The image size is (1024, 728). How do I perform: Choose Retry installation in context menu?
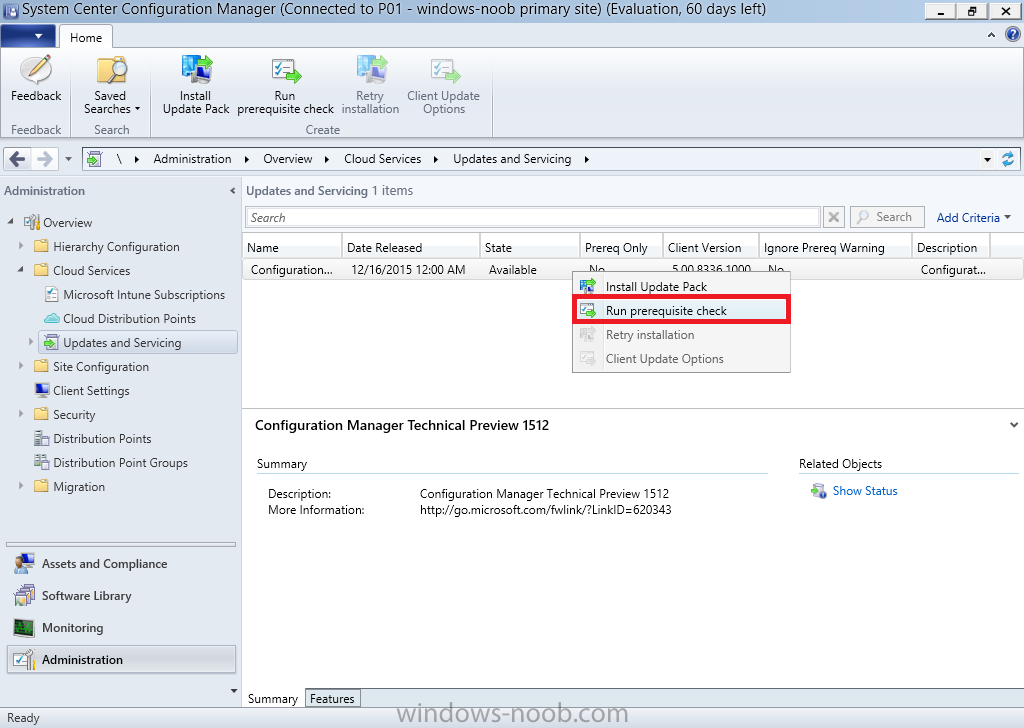click(x=681, y=334)
